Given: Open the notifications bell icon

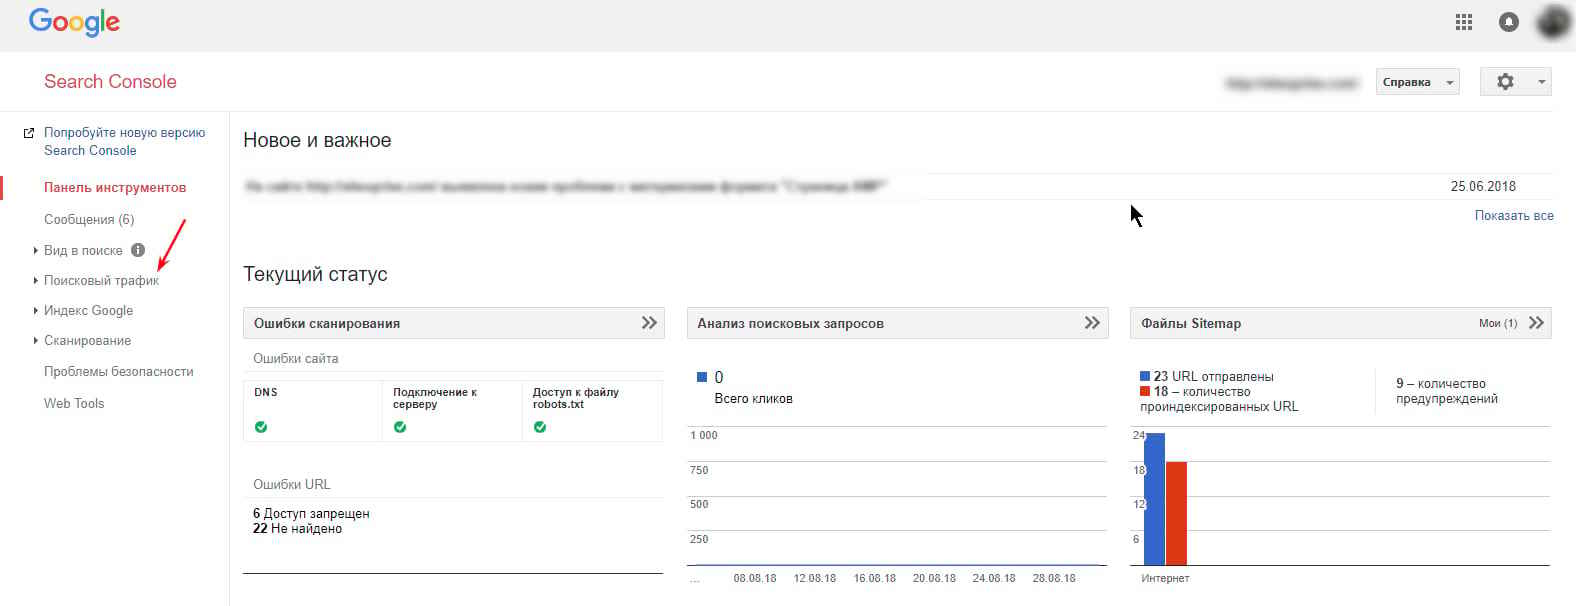Looking at the screenshot, I should pos(1509,22).
